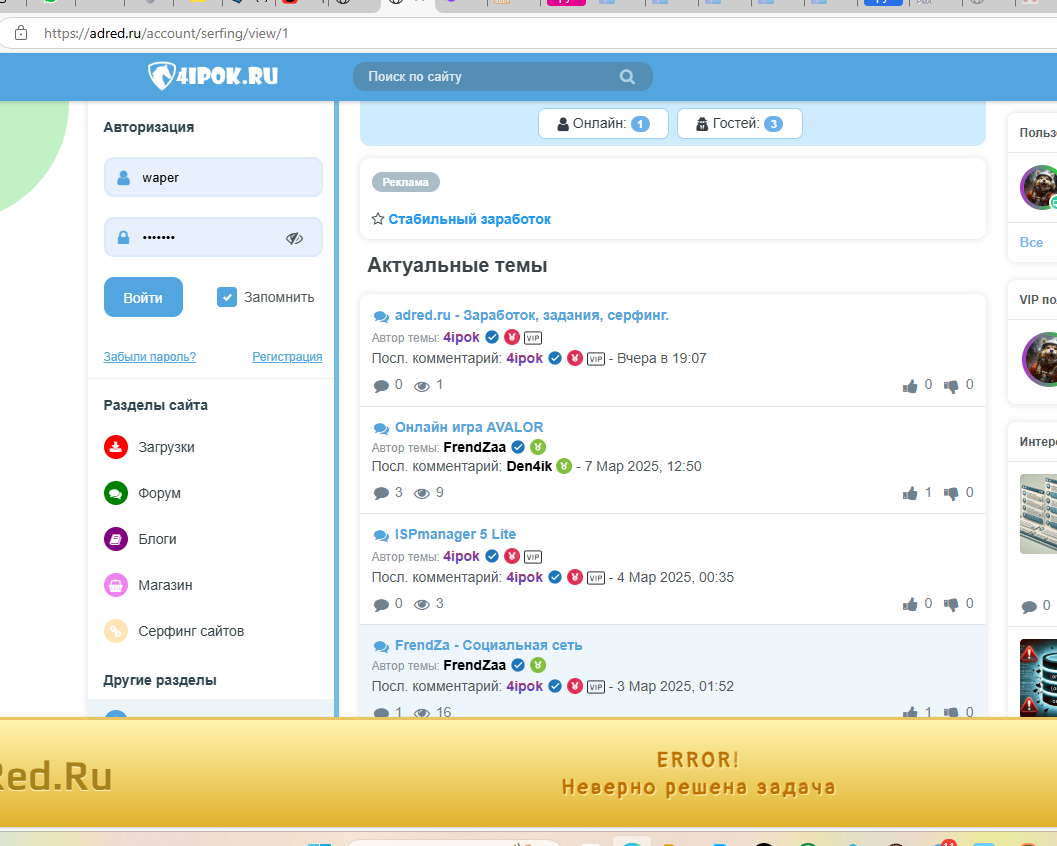Click the username field containing waper
1057x846 pixels.
[213, 178]
